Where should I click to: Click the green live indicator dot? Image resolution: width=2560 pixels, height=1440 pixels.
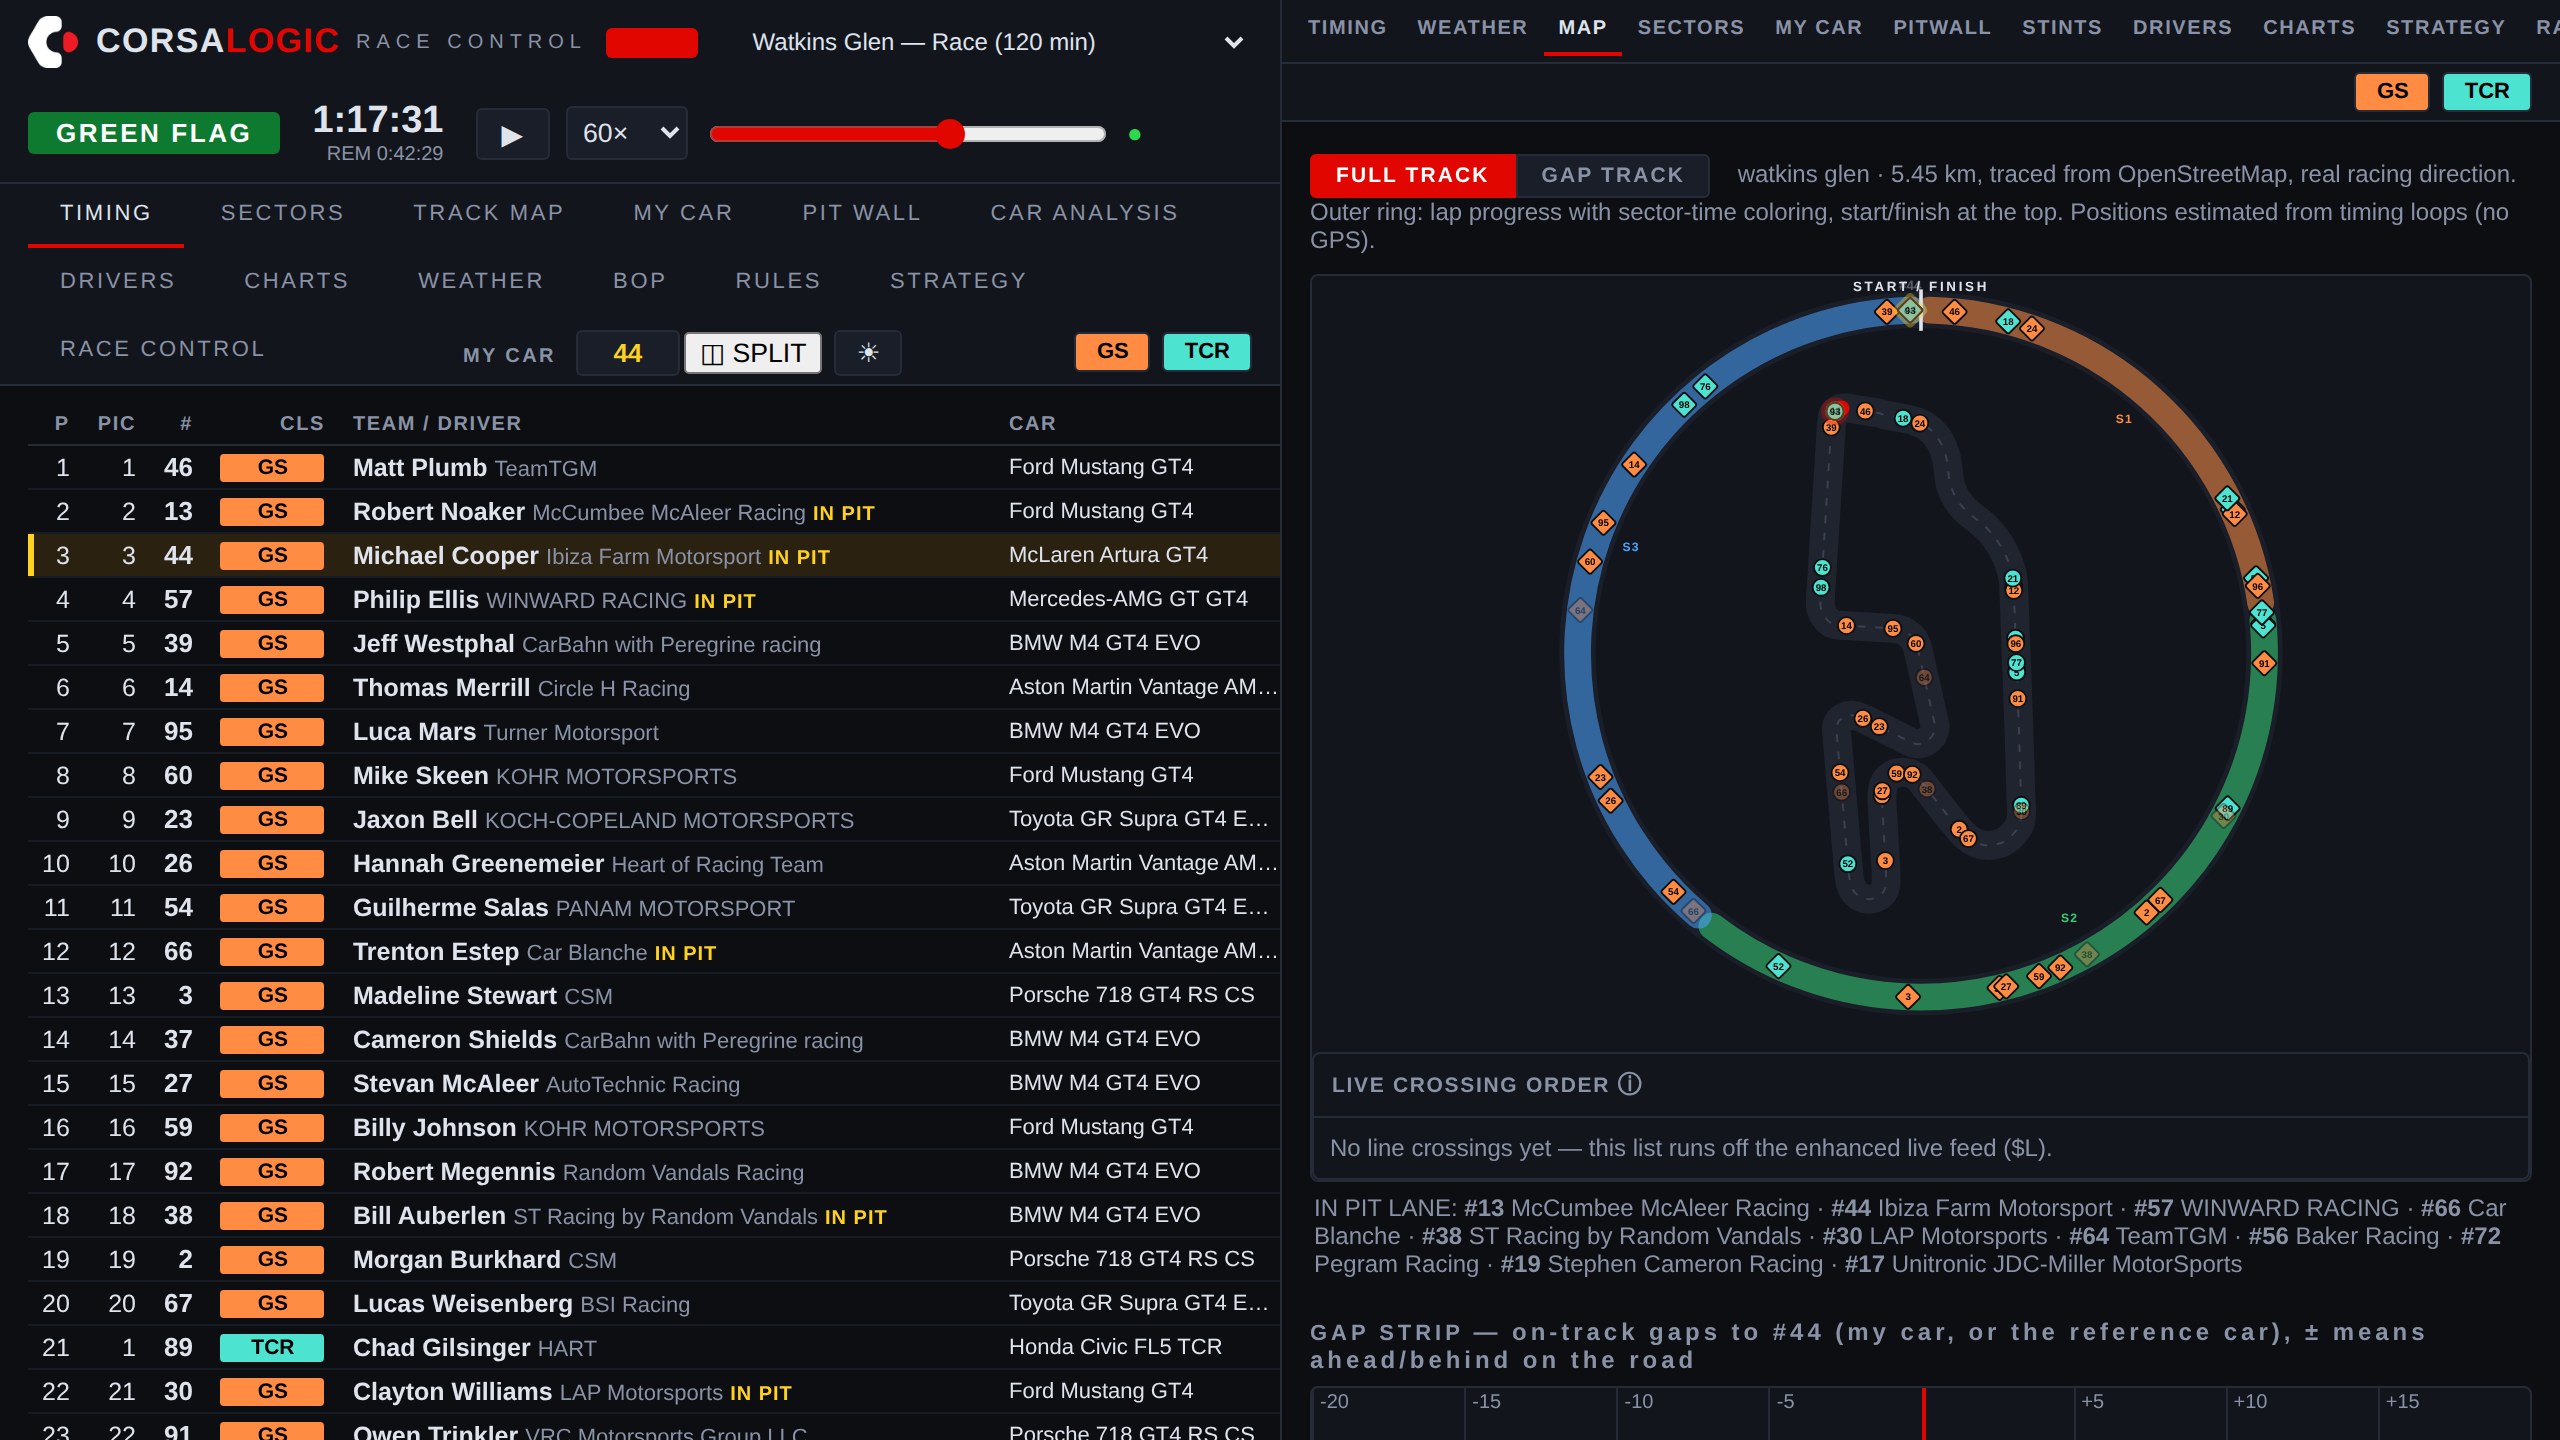click(x=1134, y=134)
